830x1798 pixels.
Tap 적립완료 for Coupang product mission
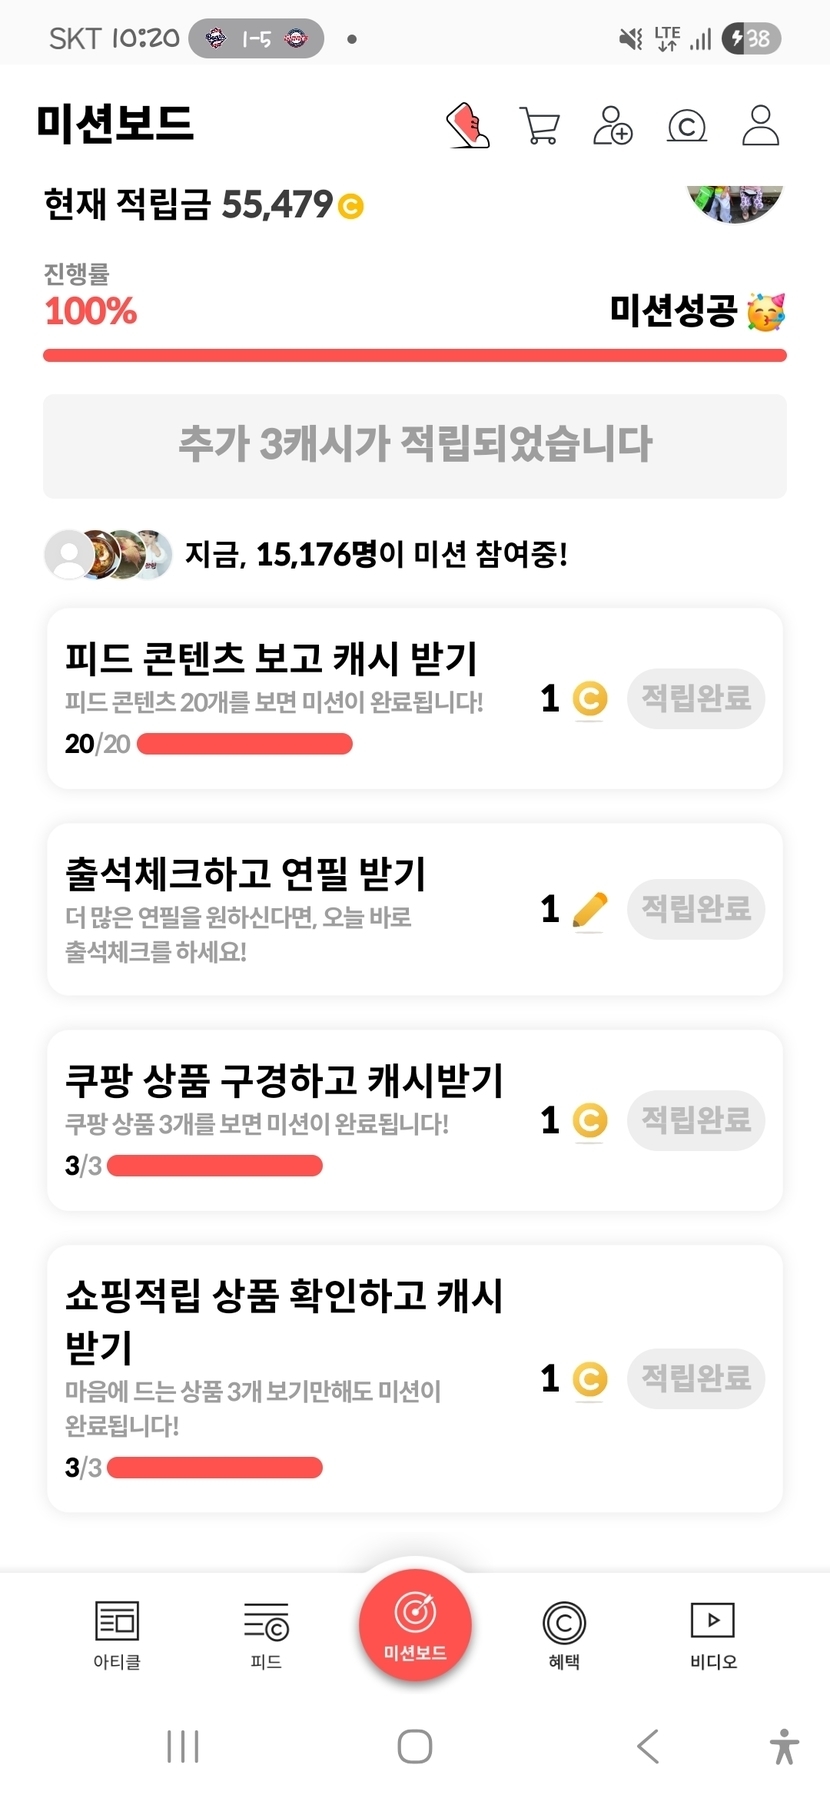(x=696, y=1120)
